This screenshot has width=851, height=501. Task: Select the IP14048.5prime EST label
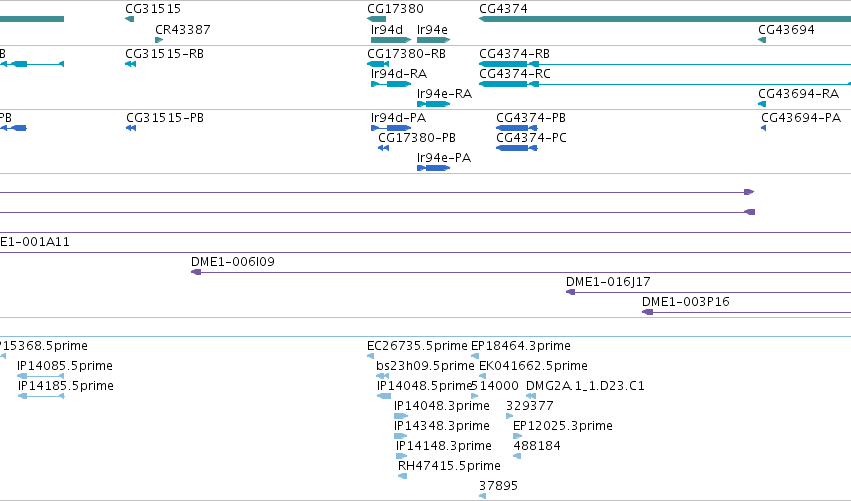click(424, 386)
